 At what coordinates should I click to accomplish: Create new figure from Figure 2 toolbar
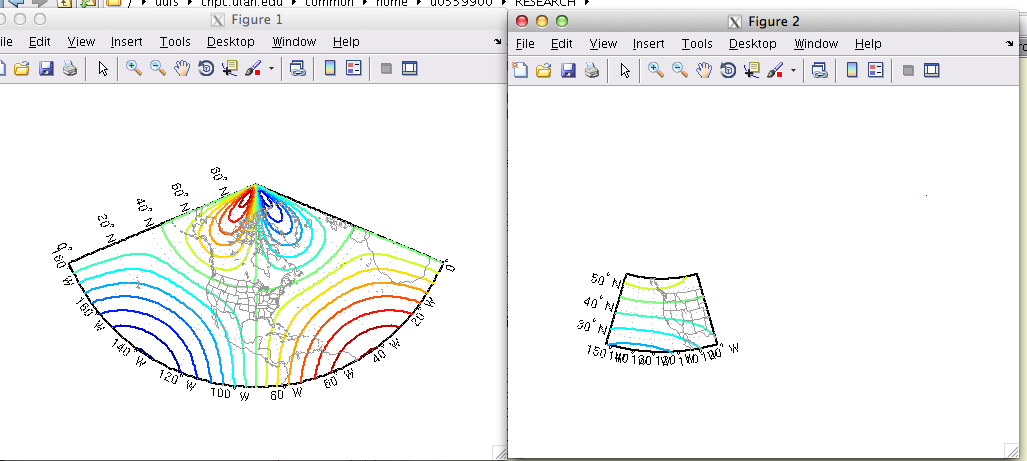(x=520, y=70)
